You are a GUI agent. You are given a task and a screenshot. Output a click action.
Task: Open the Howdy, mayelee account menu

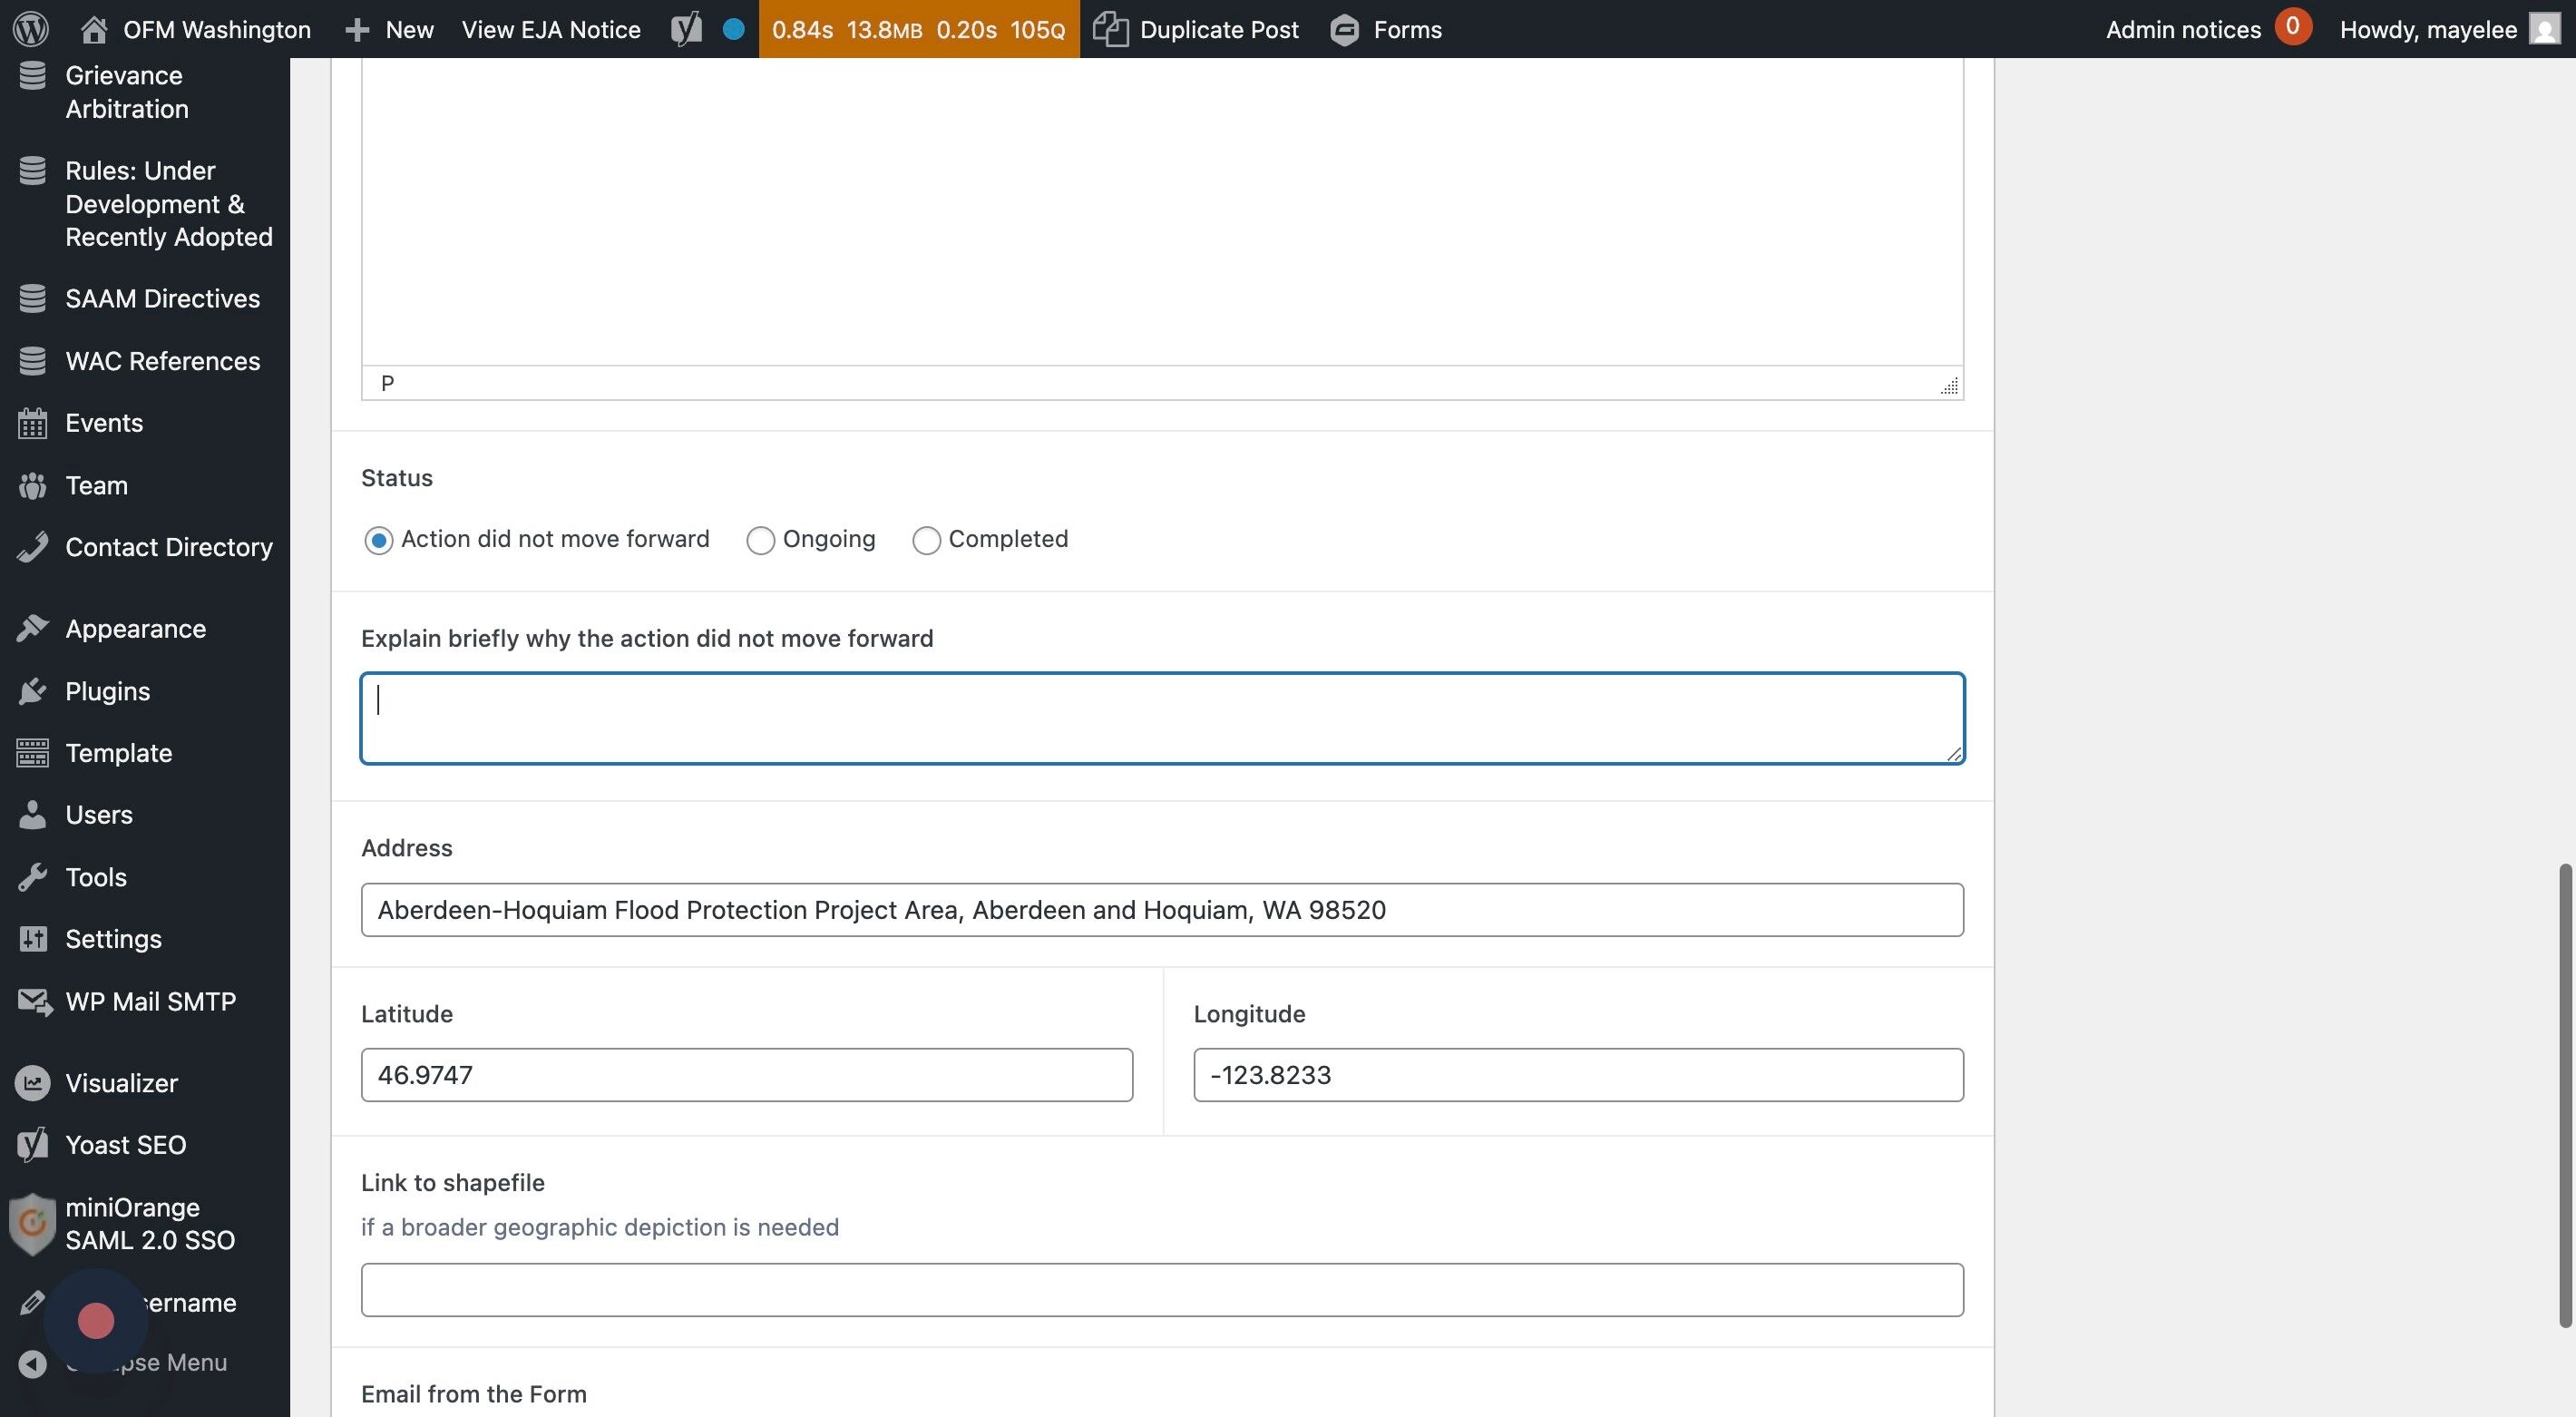2428,29
